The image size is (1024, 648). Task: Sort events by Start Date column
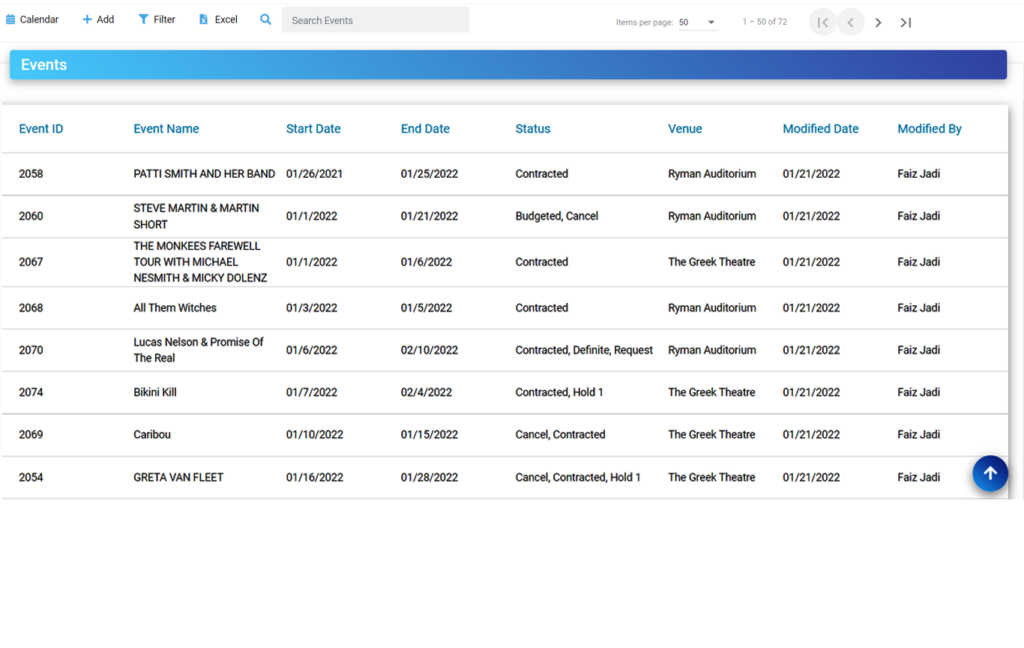(313, 128)
